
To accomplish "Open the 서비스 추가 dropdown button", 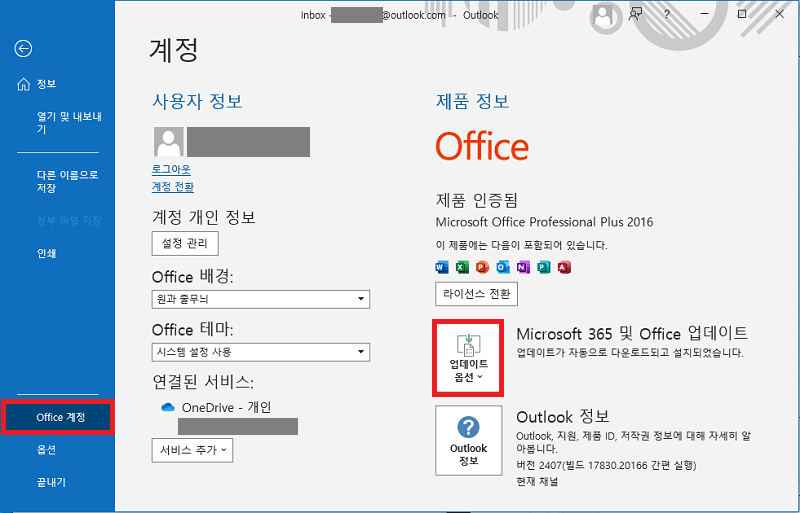I will 192,450.
